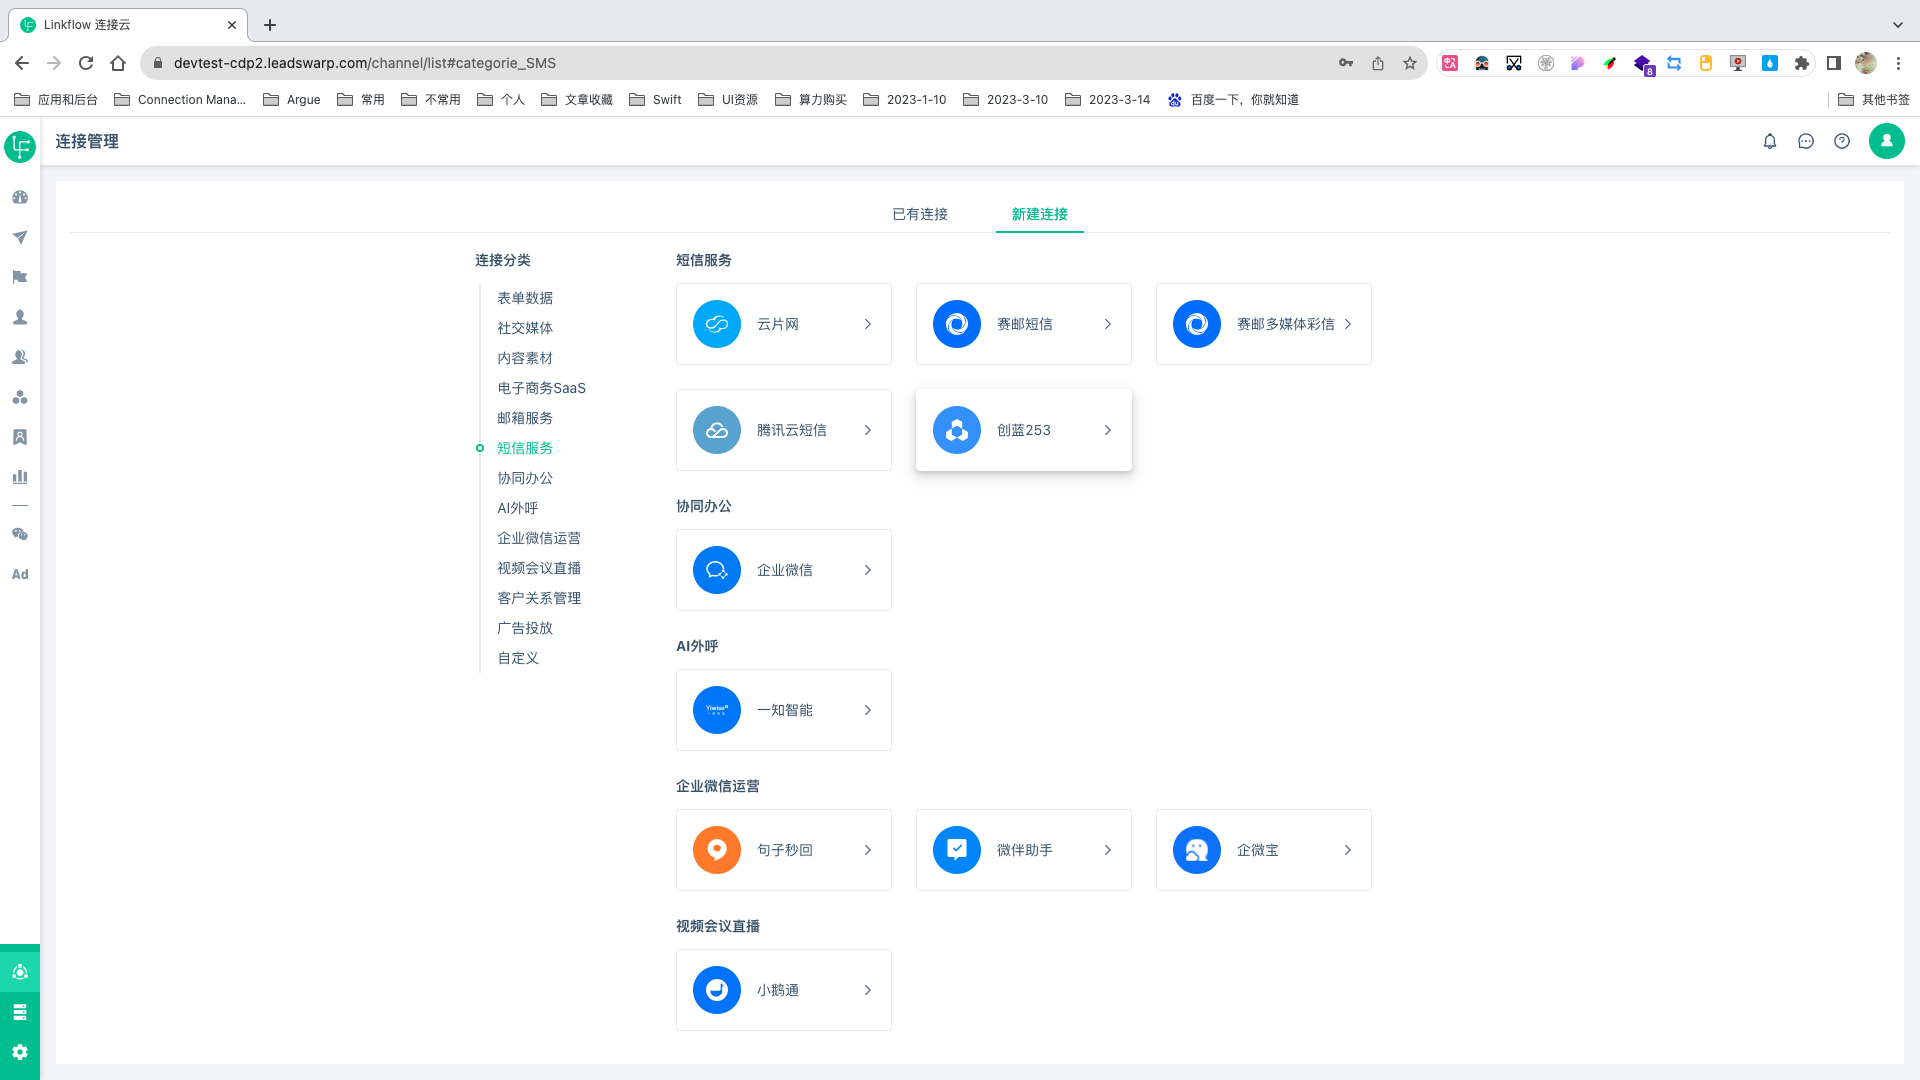Click the 企业微信 chat logo icon
Image resolution: width=1920 pixels, height=1080 pixels.
[717, 570]
